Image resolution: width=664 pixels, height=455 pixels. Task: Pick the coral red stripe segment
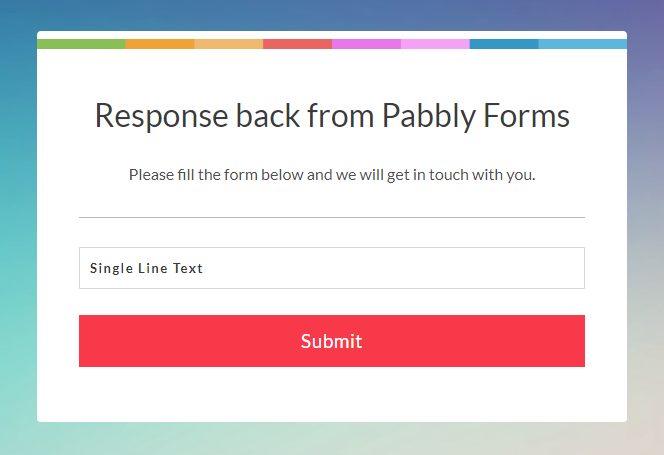tap(297, 44)
